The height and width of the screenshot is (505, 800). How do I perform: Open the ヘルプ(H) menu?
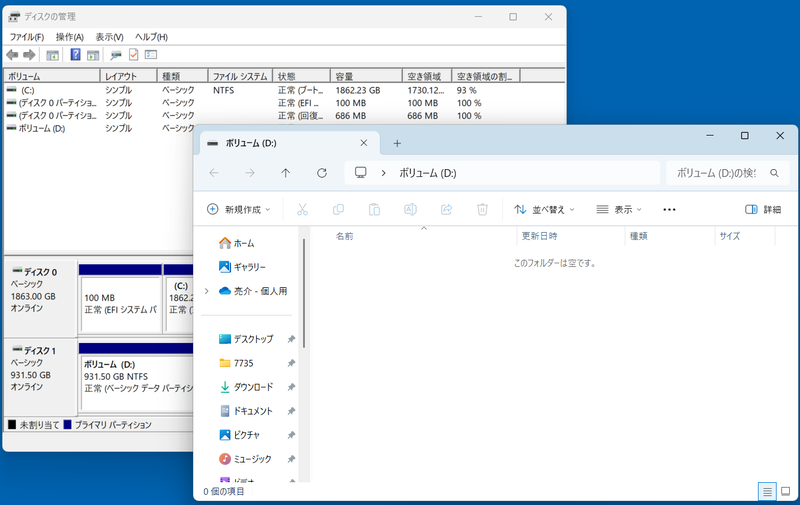(x=151, y=37)
